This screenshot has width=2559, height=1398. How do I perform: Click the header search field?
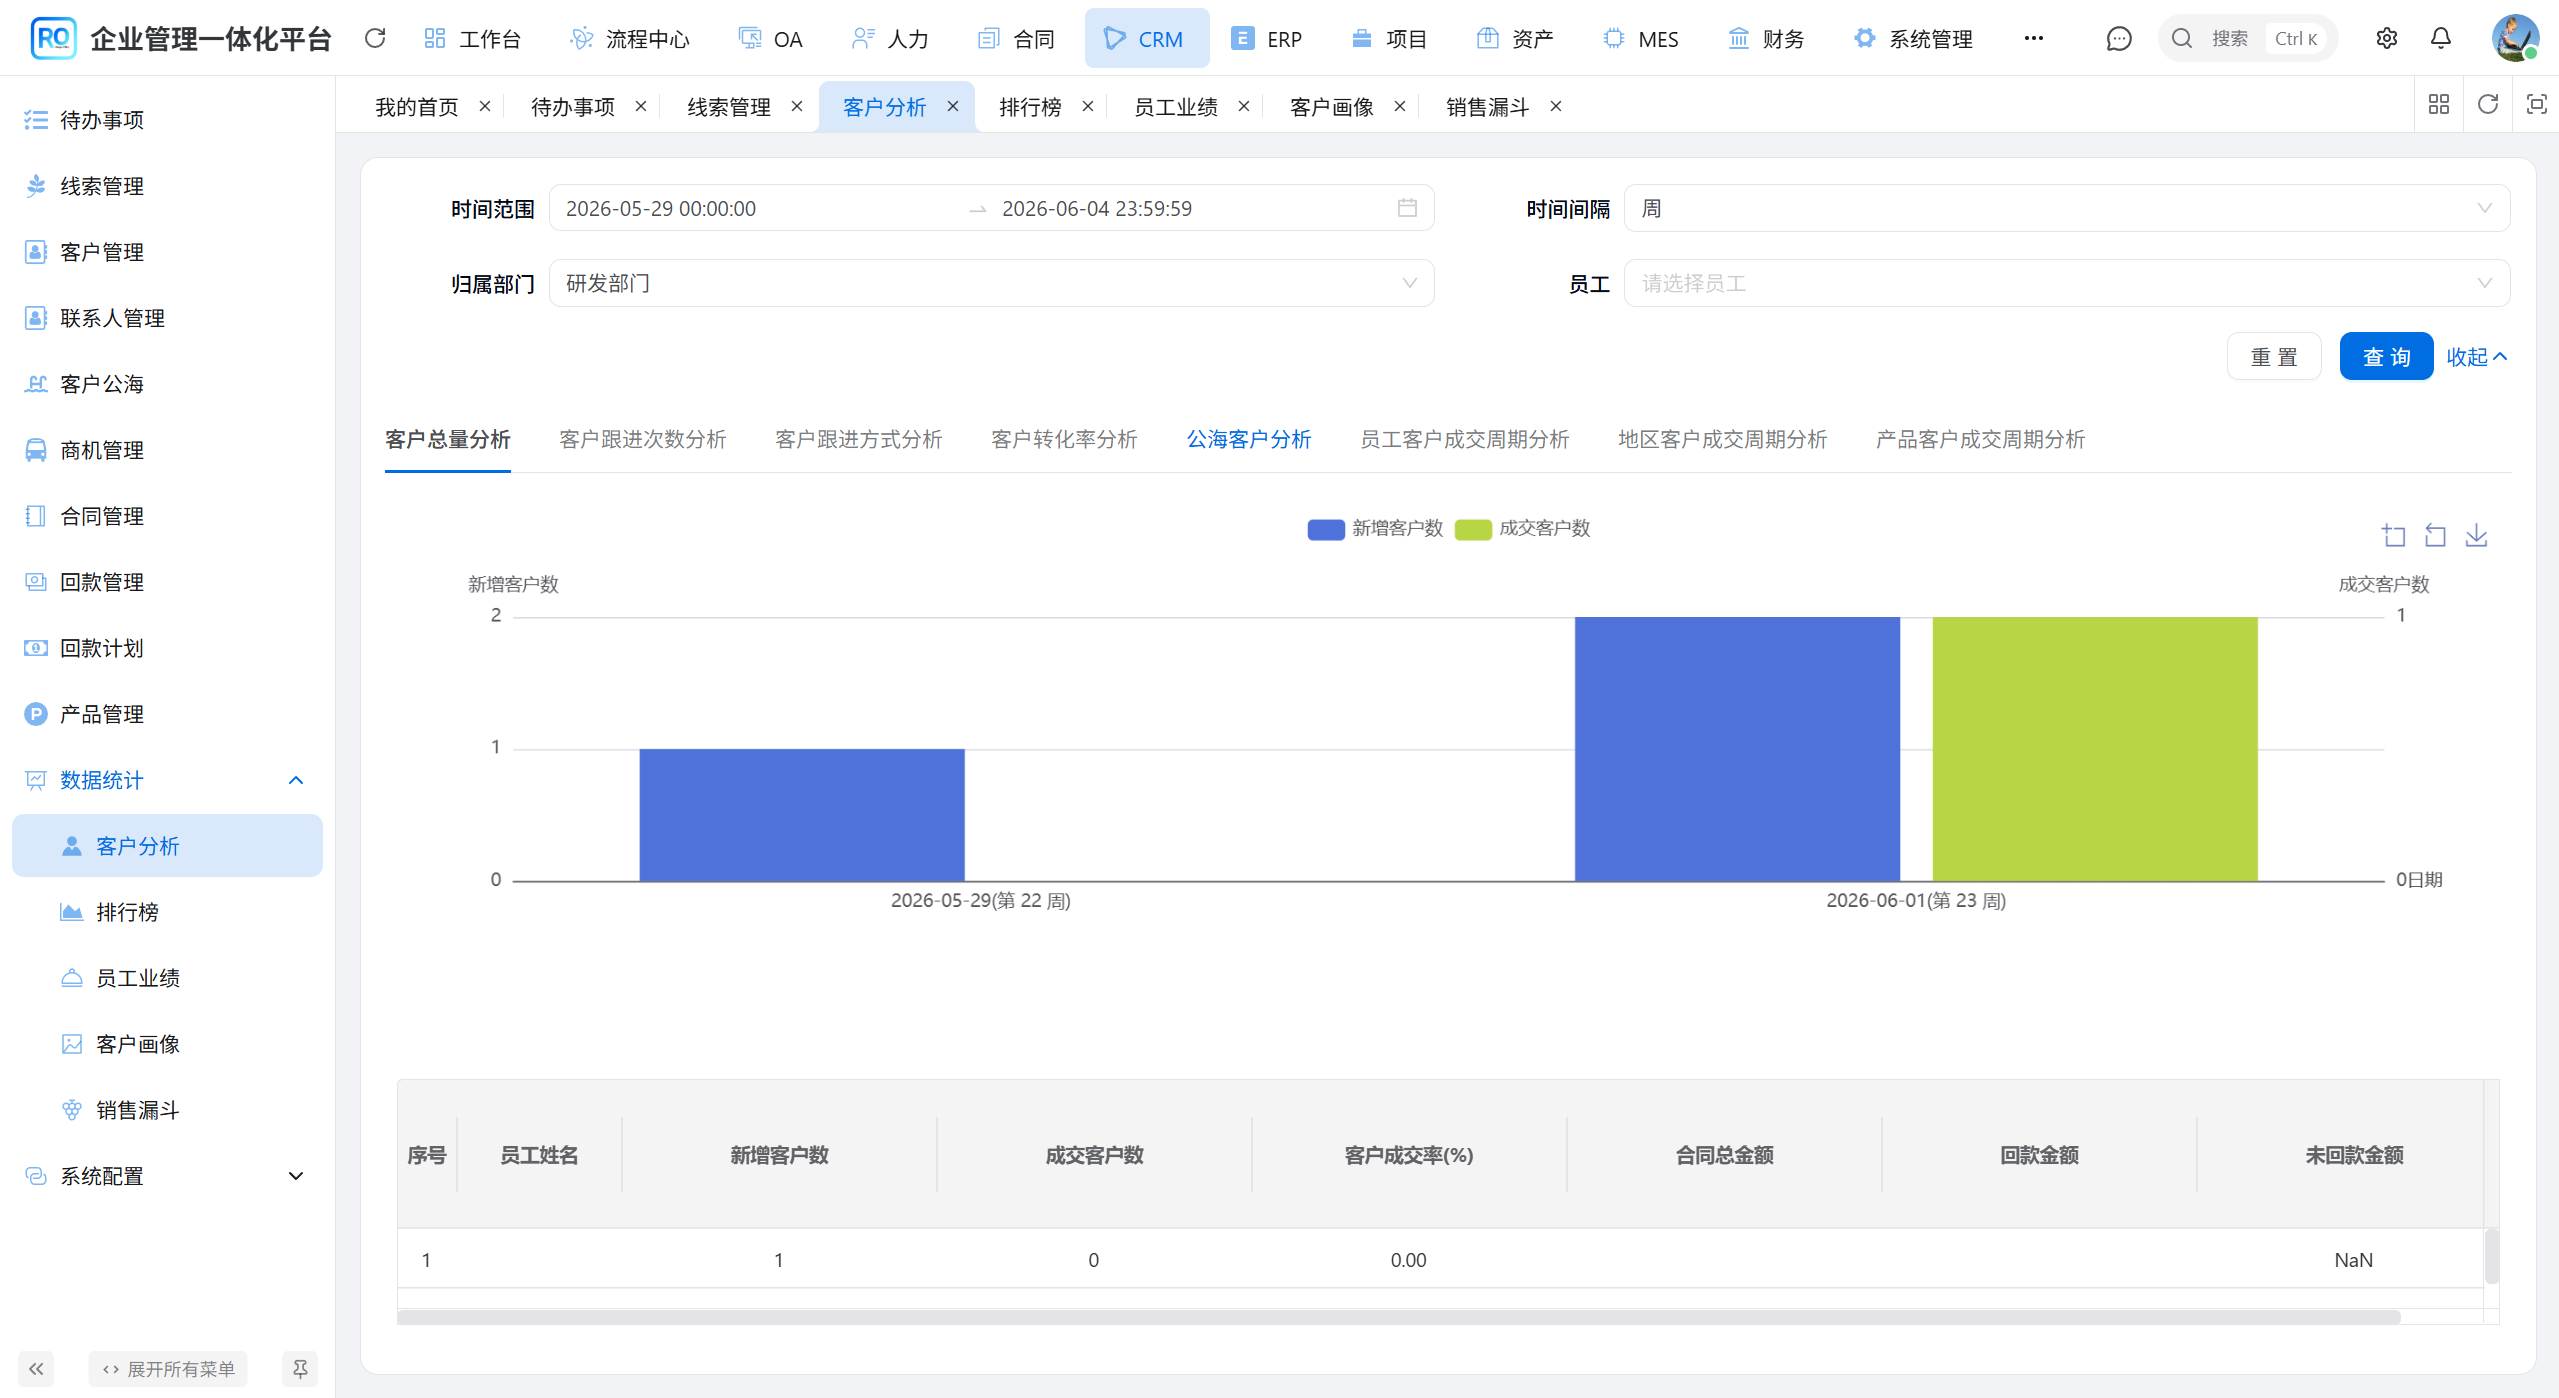[2248, 39]
